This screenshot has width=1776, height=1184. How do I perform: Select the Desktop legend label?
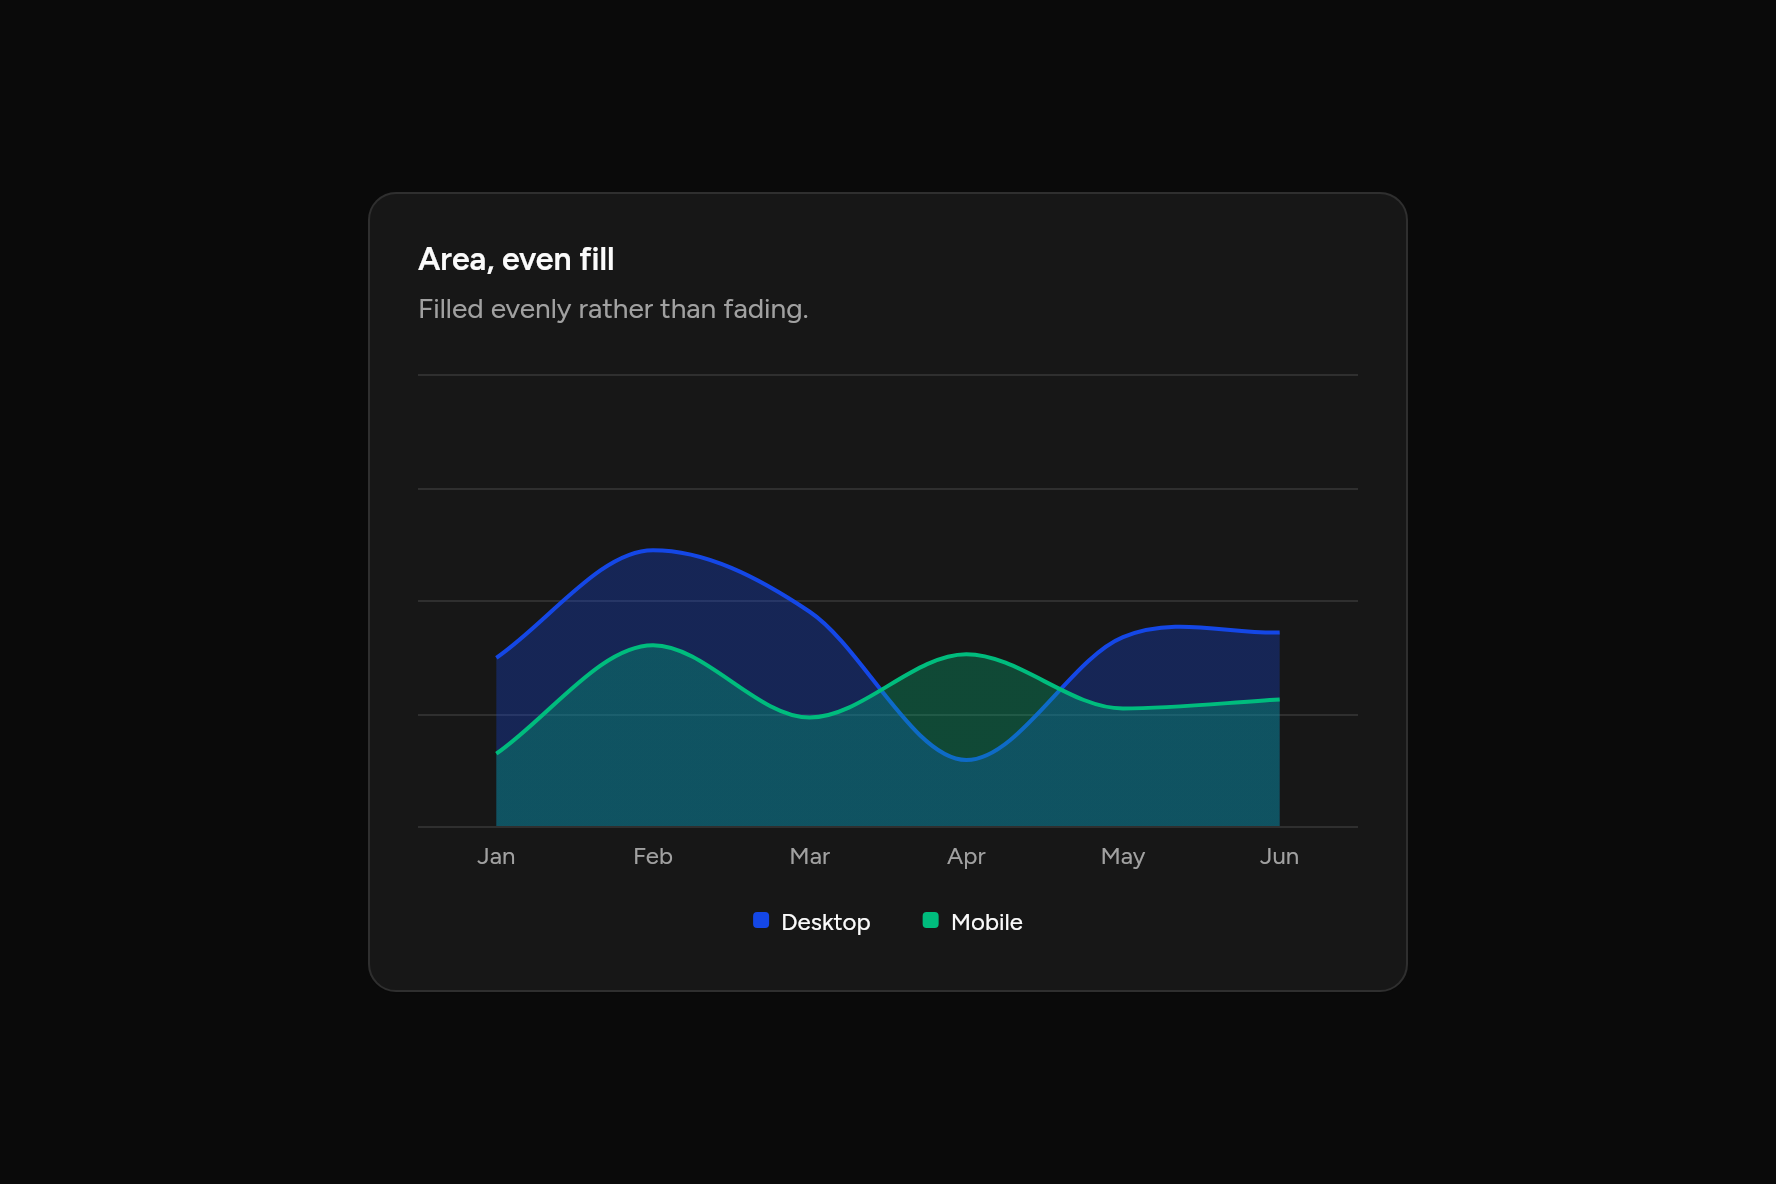click(x=825, y=922)
